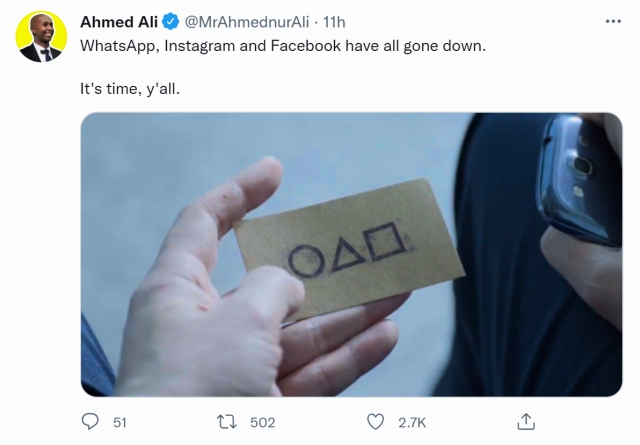This screenshot has width=640, height=445.
Task: Open the share upload icon
Action: [x=526, y=422]
